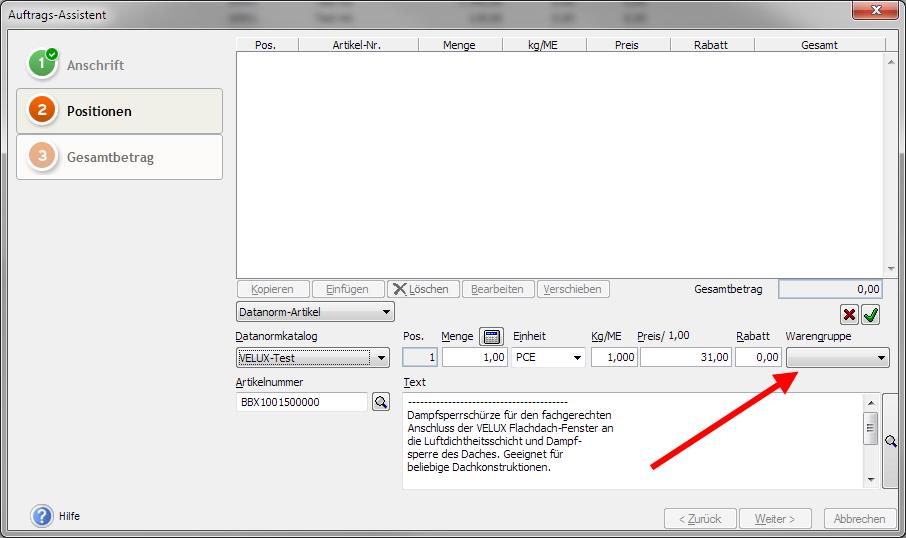Click the positions list scrollbar up arrow
This screenshot has height=538, width=906.
[890, 61]
